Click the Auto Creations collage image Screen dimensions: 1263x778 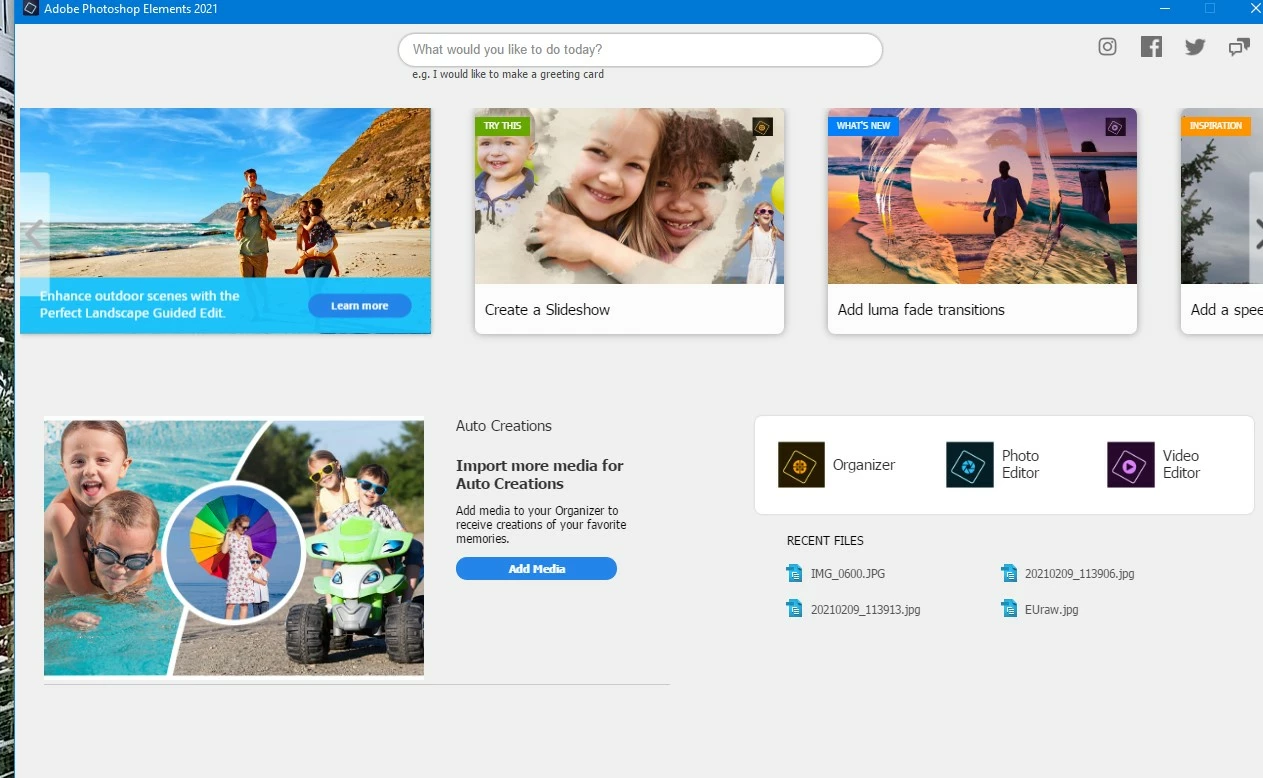point(234,547)
